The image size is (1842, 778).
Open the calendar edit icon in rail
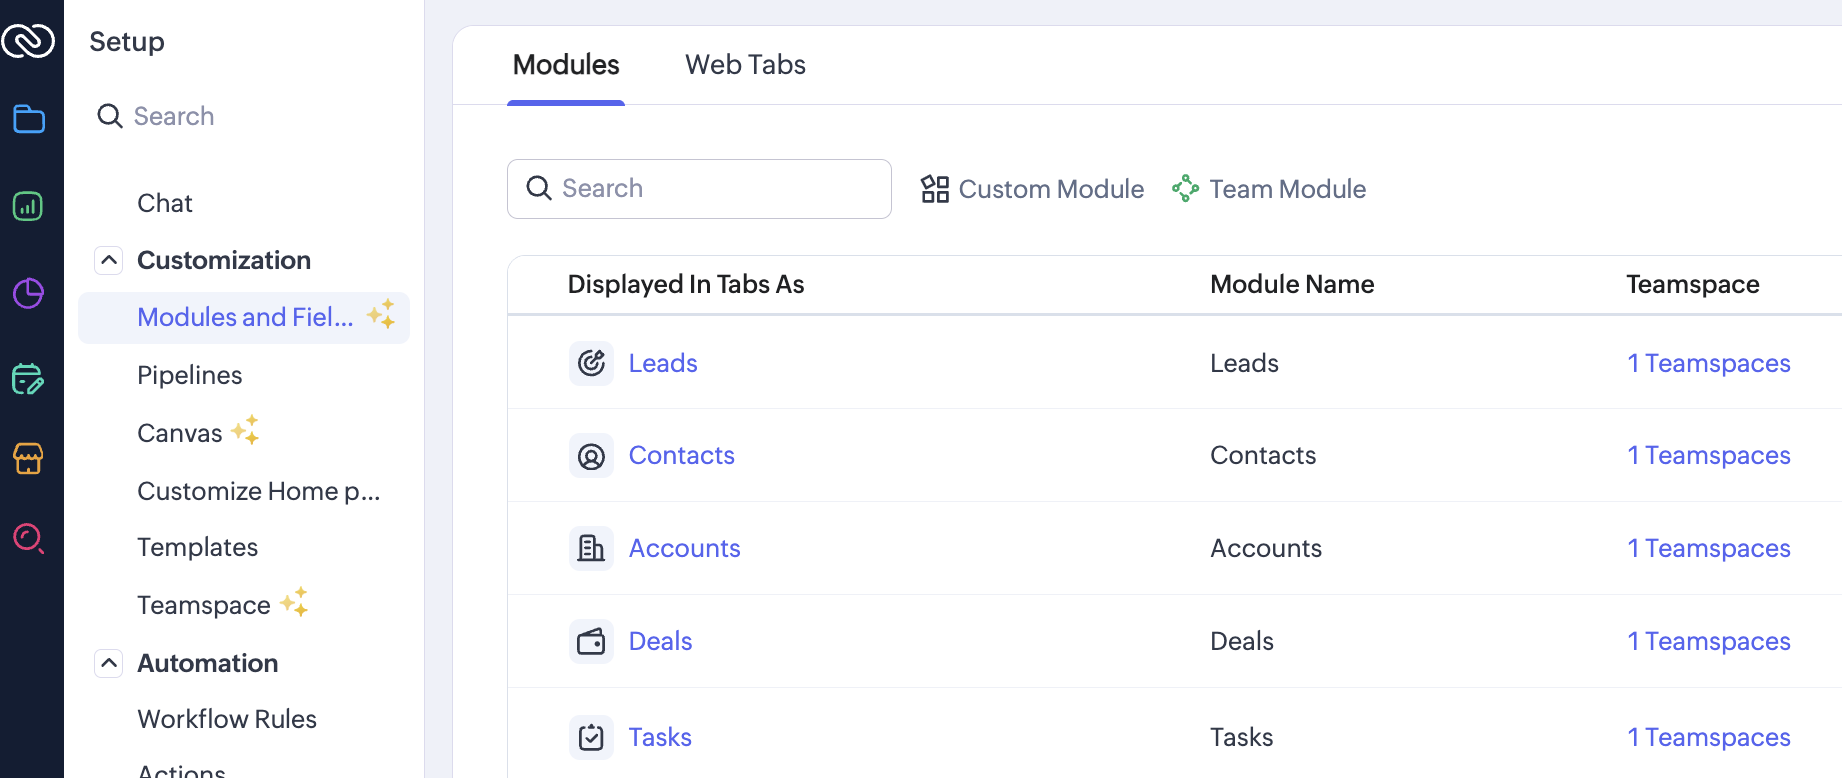tap(28, 380)
